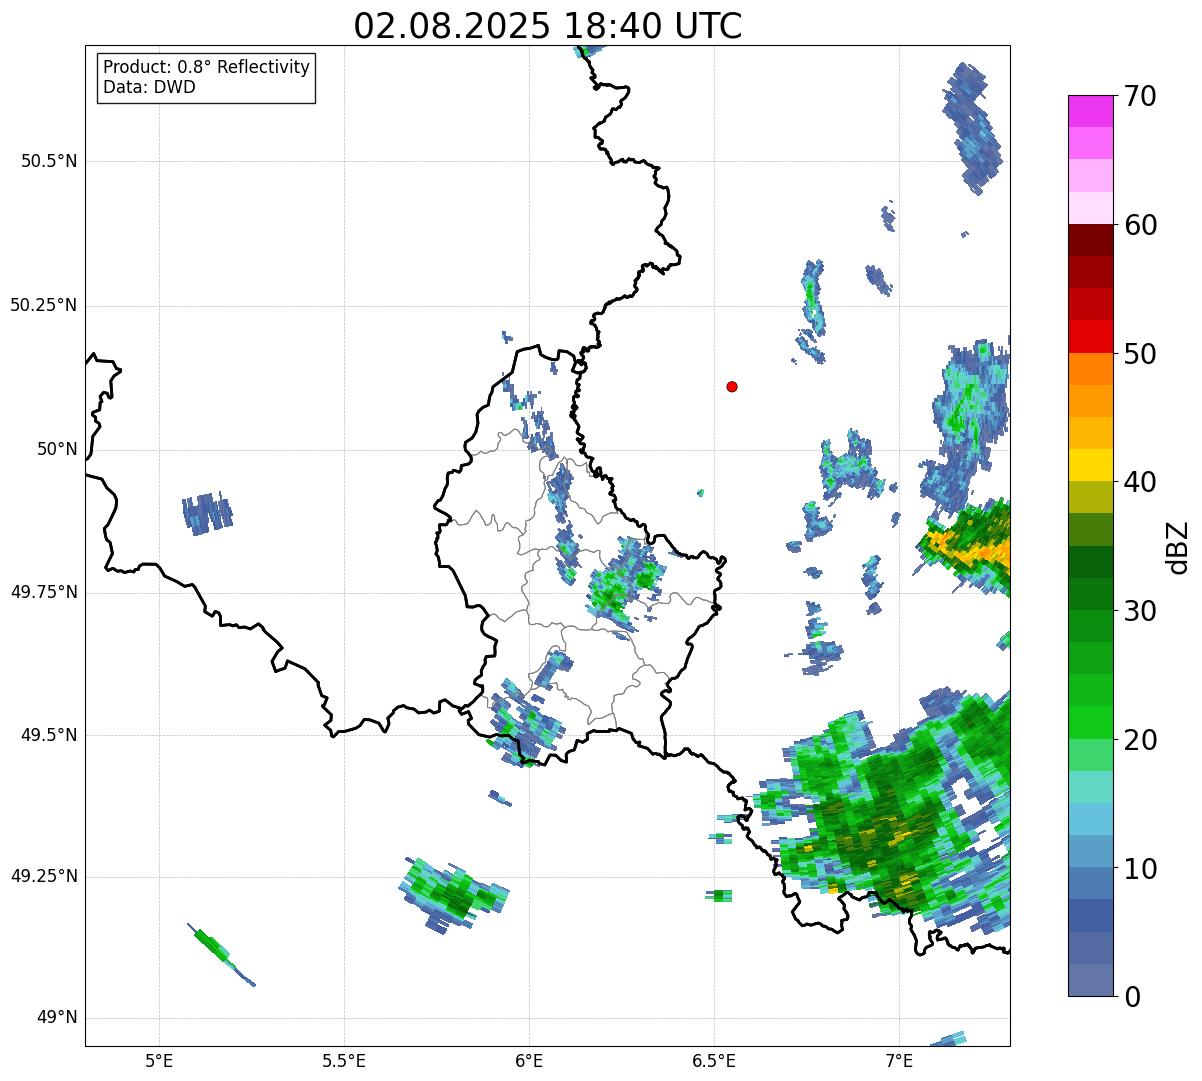Click the 49°N latitude label
The width and height of the screenshot is (1202, 1081).
coord(57,1017)
